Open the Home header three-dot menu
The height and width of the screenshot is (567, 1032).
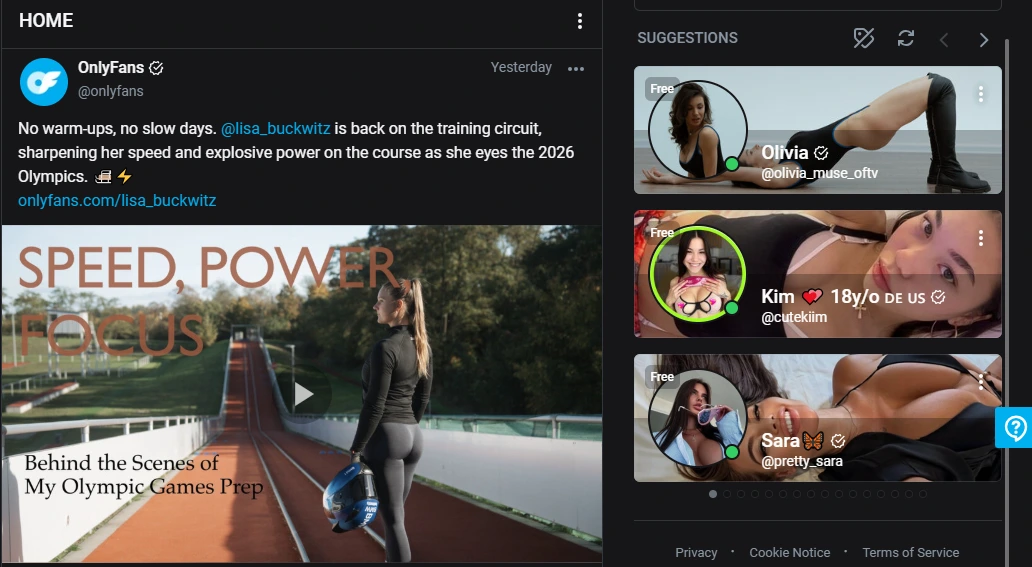click(580, 21)
